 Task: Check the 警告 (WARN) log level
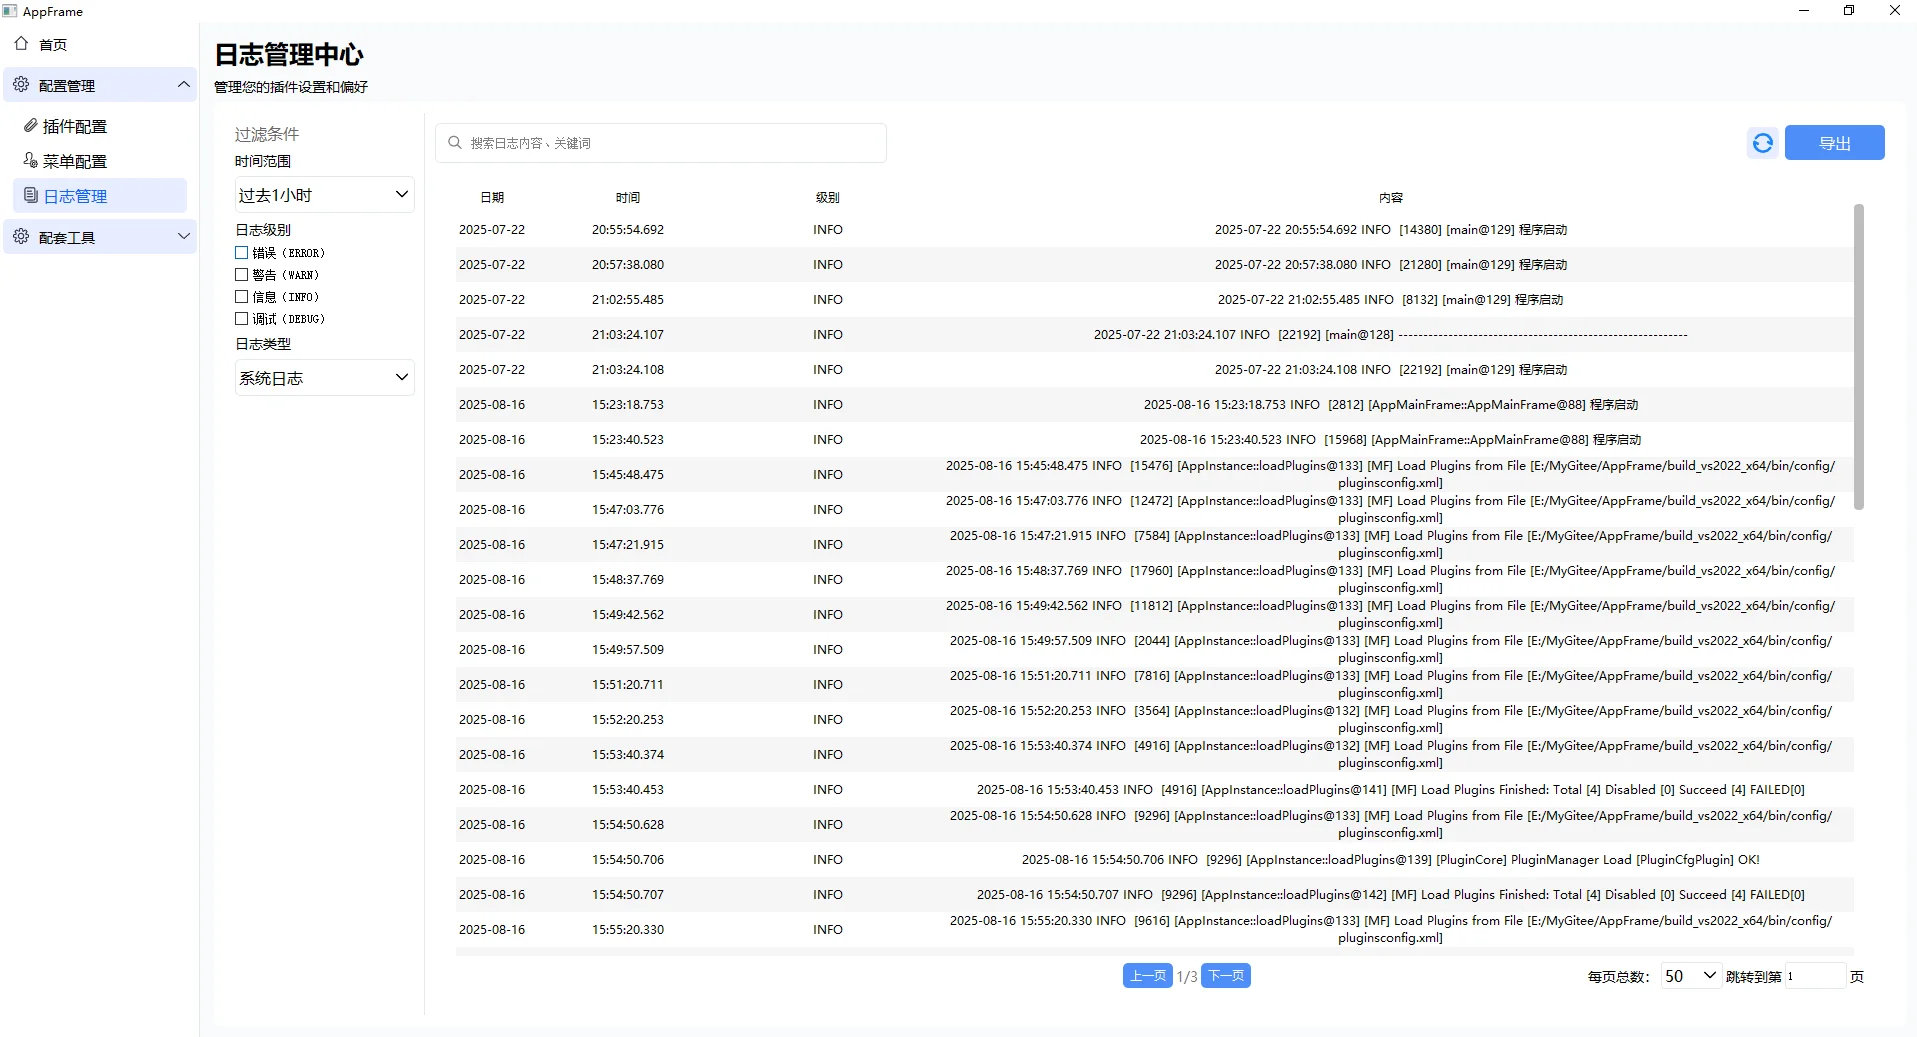coord(241,275)
